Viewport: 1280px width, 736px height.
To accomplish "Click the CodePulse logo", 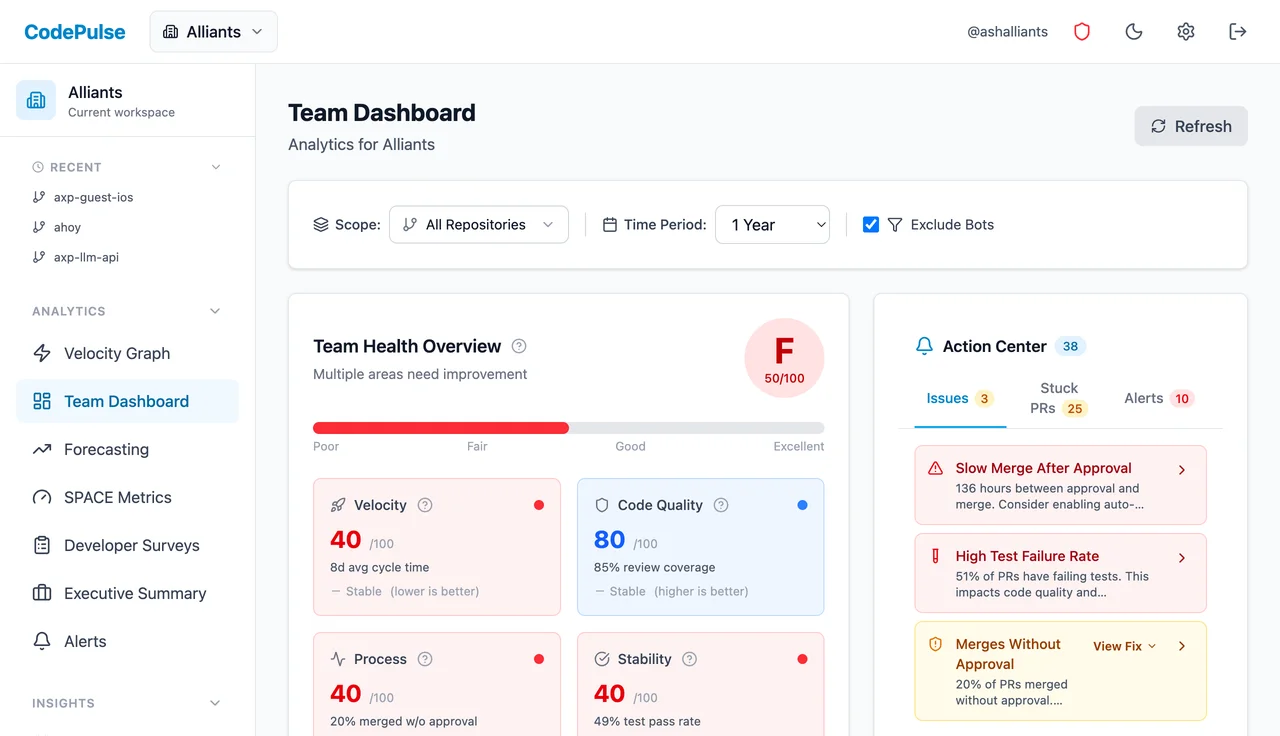I will 75,32.
